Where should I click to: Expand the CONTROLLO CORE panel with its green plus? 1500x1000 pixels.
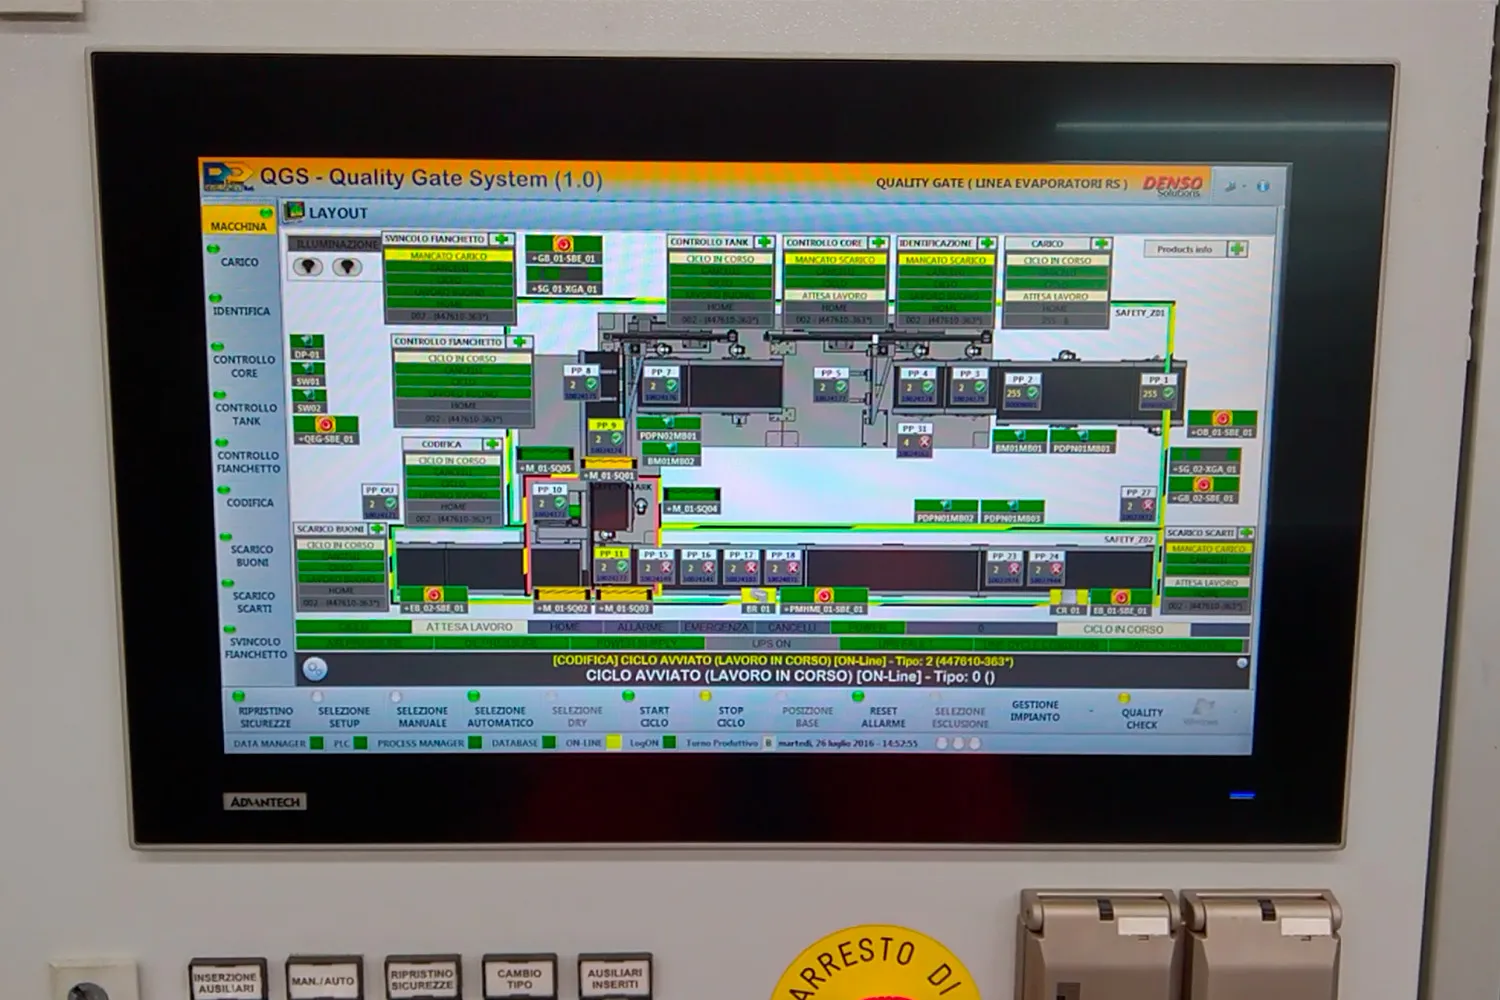[878, 242]
